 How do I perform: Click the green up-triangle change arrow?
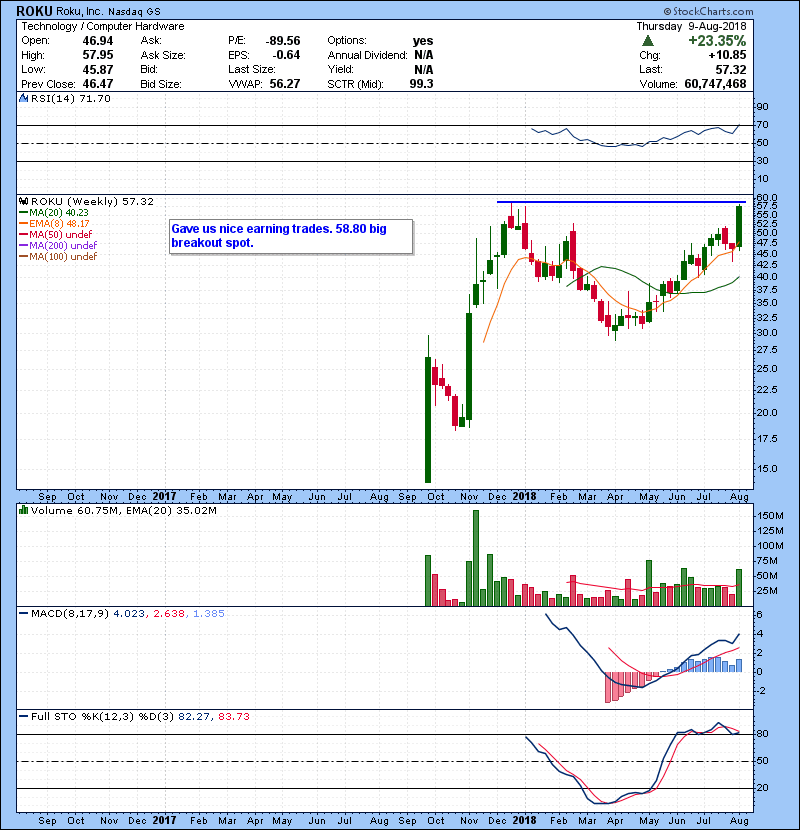point(648,41)
